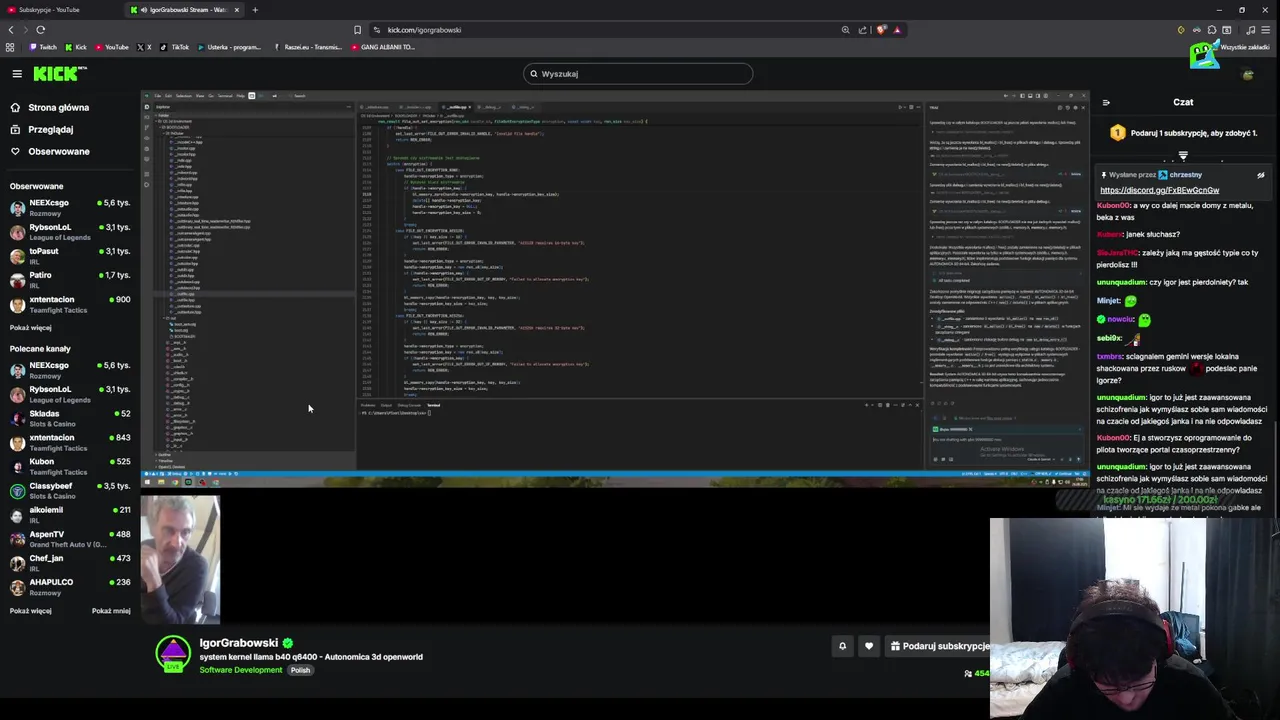Click the streamer's profile avatar with LIVE badge
Viewport: 1280px width, 720px height.
(x=173, y=654)
